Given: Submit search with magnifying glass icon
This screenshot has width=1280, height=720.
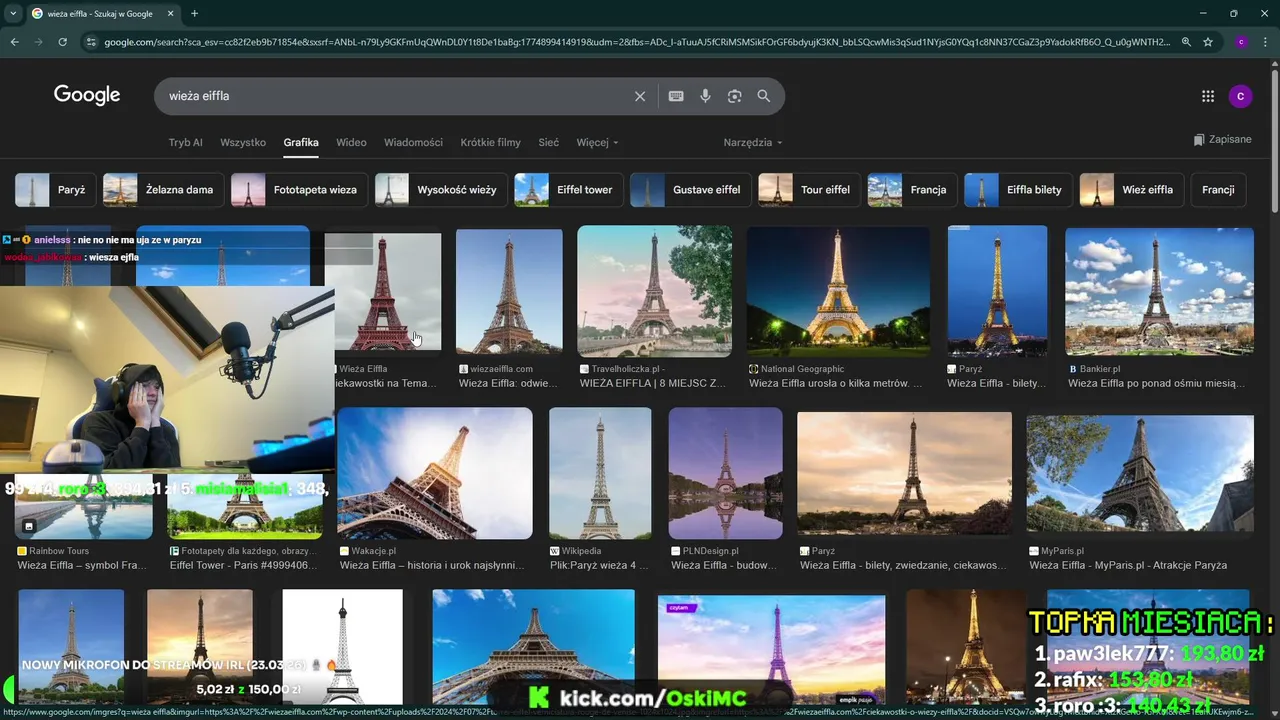Looking at the screenshot, I should coord(764,96).
